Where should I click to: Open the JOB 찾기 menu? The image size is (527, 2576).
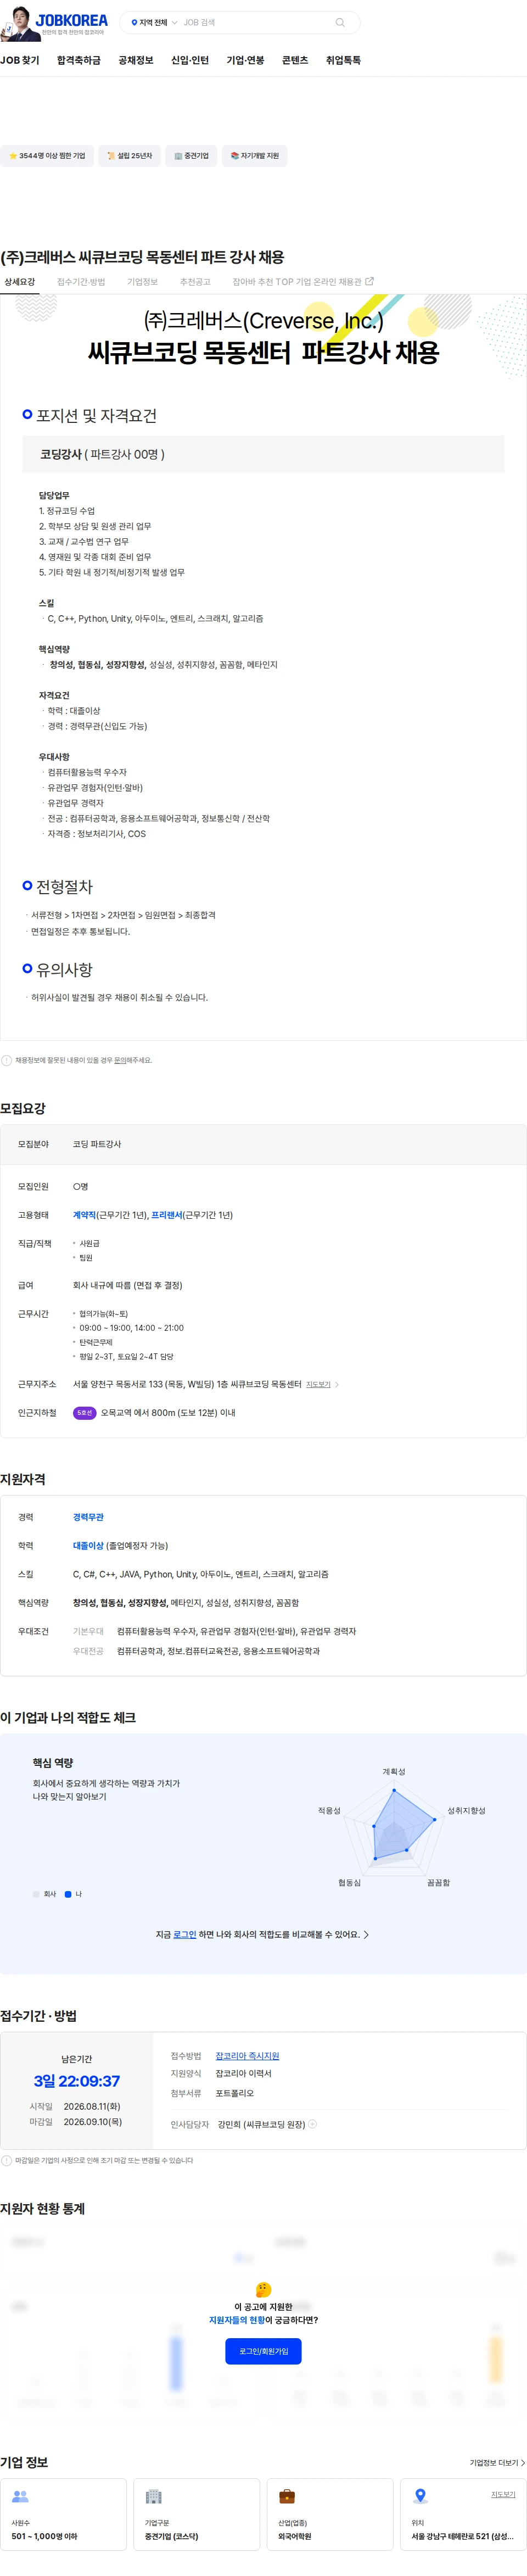coord(20,61)
